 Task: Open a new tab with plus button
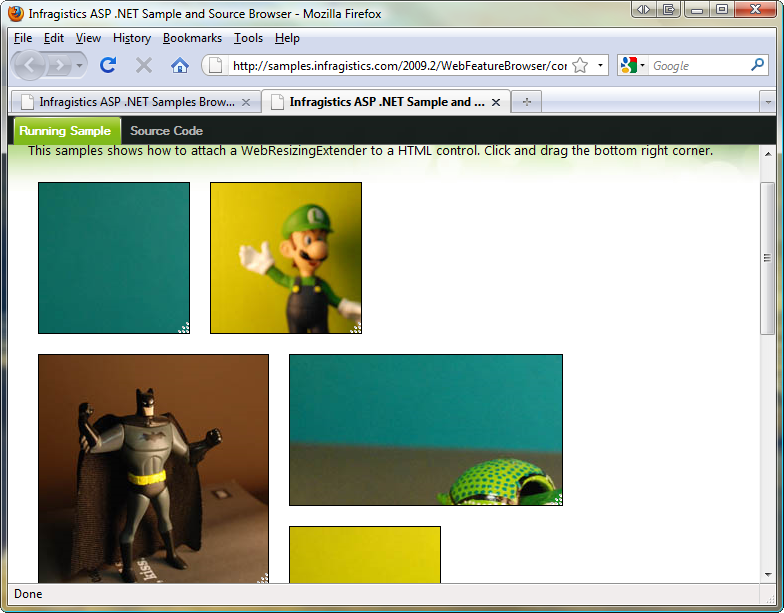(527, 102)
